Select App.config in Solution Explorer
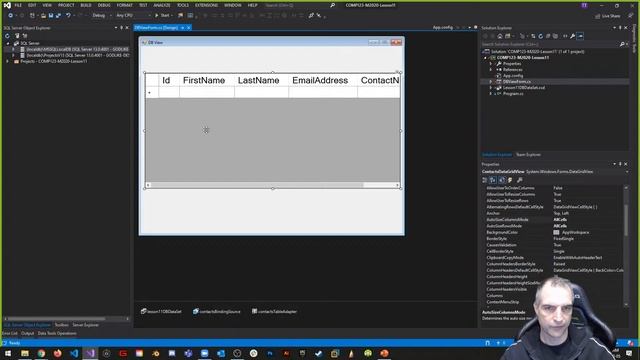The width and height of the screenshot is (640, 360). [513, 76]
